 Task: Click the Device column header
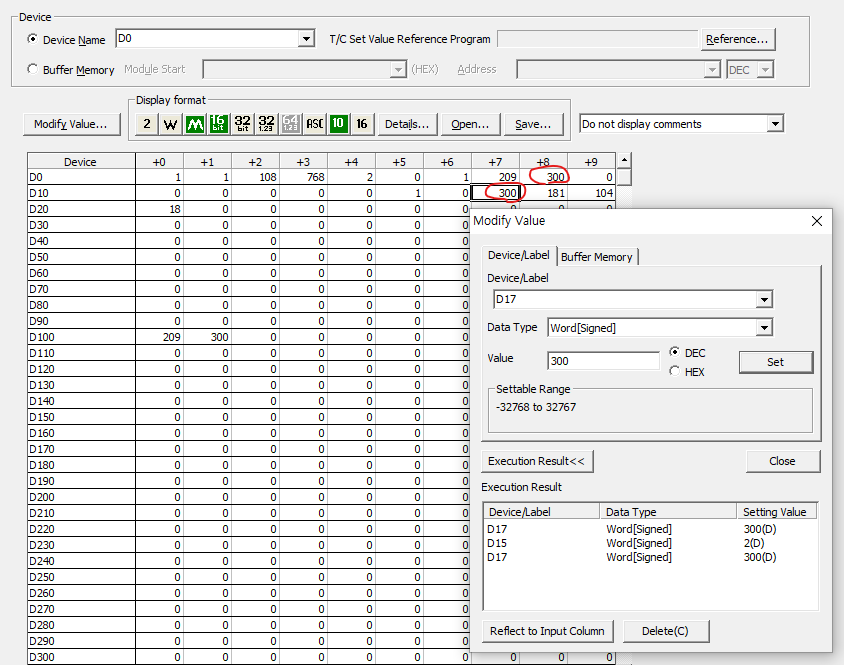[81, 162]
